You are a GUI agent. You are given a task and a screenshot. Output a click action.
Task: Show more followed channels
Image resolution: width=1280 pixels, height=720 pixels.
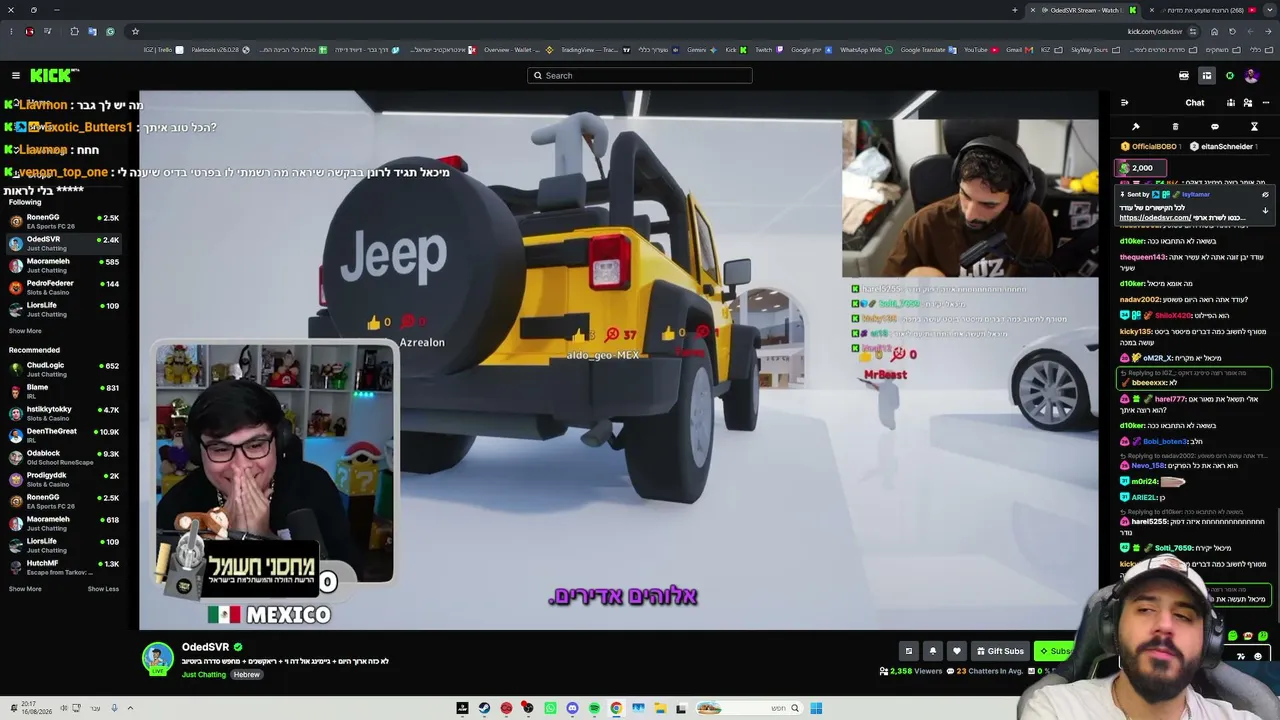click(25, 331)
